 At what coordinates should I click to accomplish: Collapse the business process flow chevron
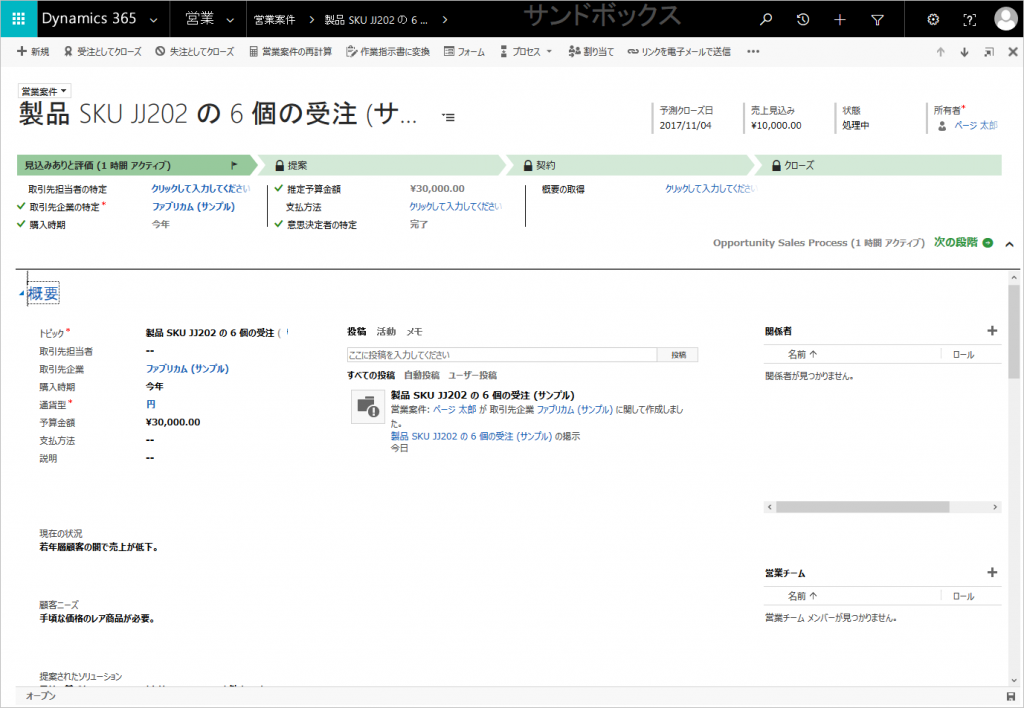1008,243
